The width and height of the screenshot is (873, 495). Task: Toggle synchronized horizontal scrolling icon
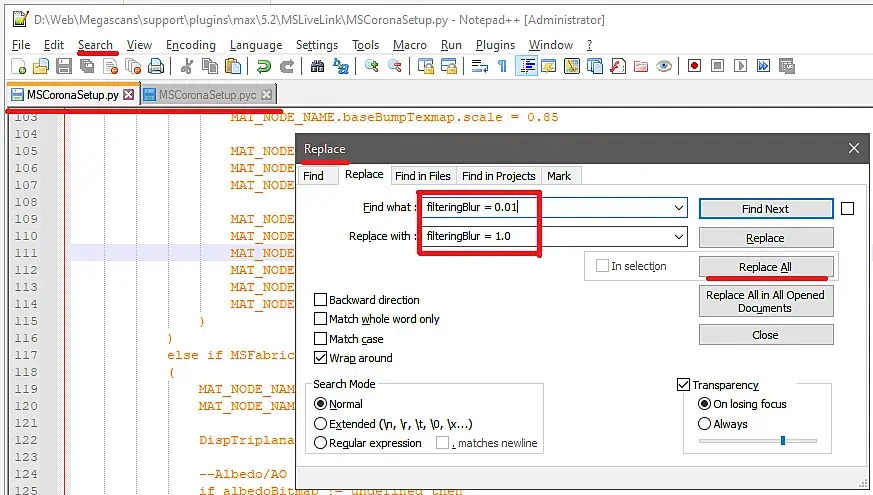coord(448,66)
